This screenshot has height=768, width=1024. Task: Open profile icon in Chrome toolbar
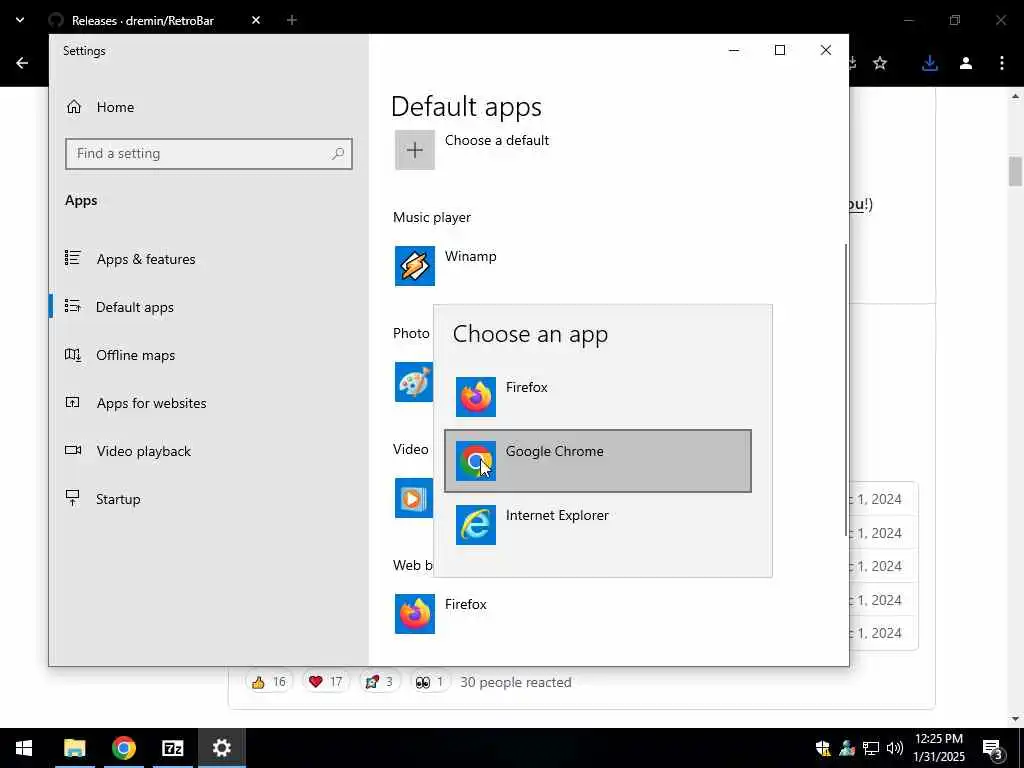(x=966, y=63)
